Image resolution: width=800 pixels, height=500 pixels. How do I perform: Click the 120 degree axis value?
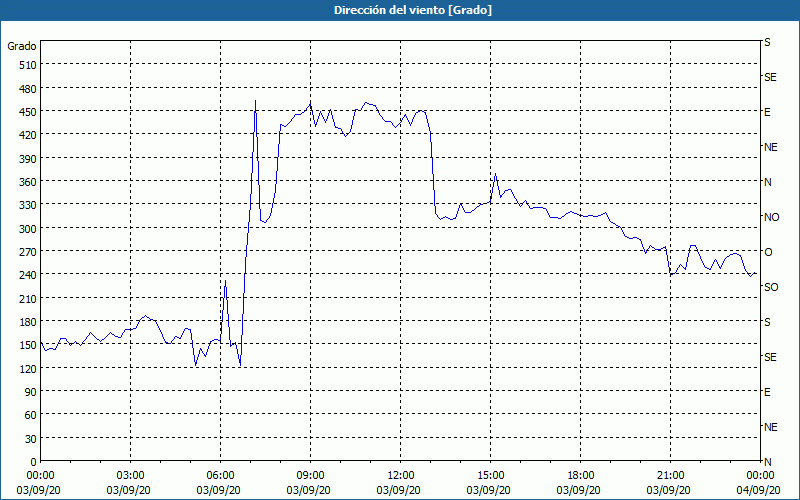tap(28, 369)
